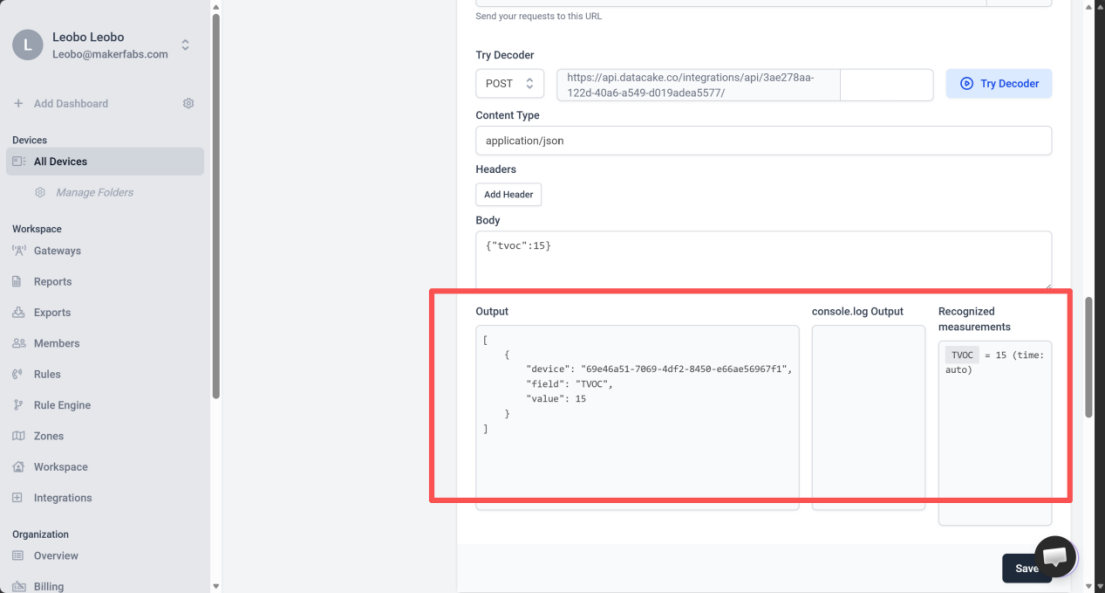Open Rule Engine page
The width and height of the screenshot is (1106, 593).
click(62, 405)
